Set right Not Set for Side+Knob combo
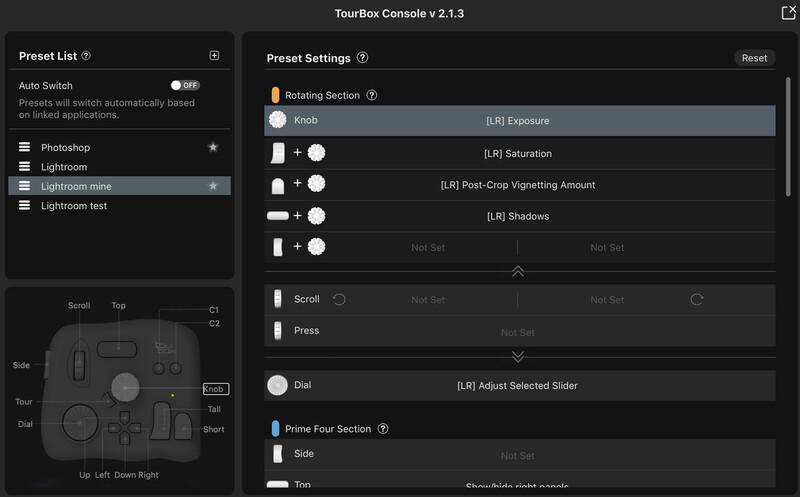The image size is (800, 497). (607, 247)
